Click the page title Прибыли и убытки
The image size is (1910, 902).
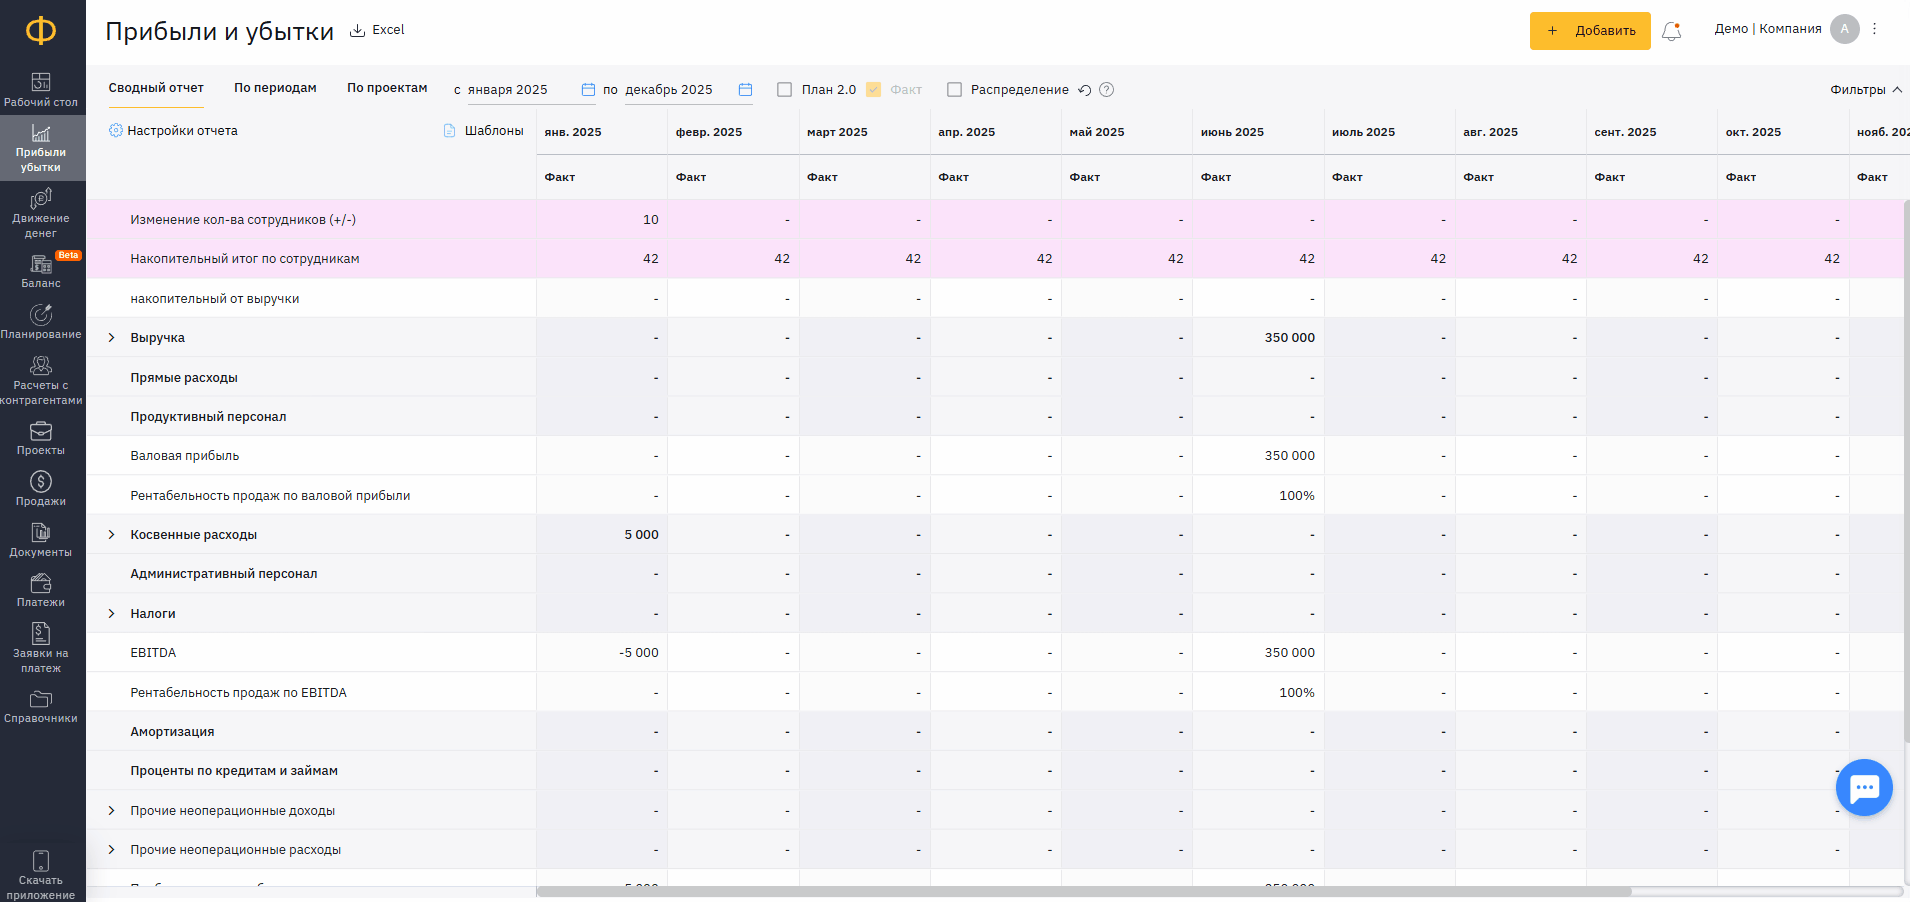(219, 31)
